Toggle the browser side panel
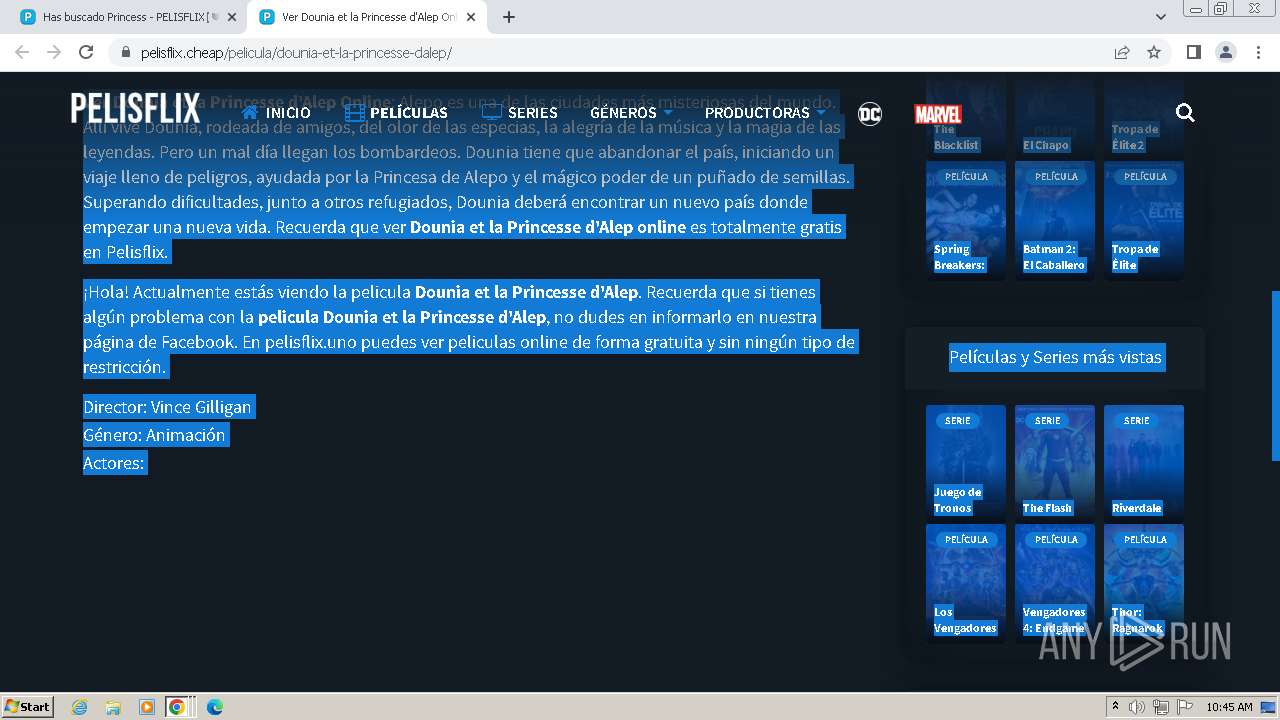 (1193, 52)
